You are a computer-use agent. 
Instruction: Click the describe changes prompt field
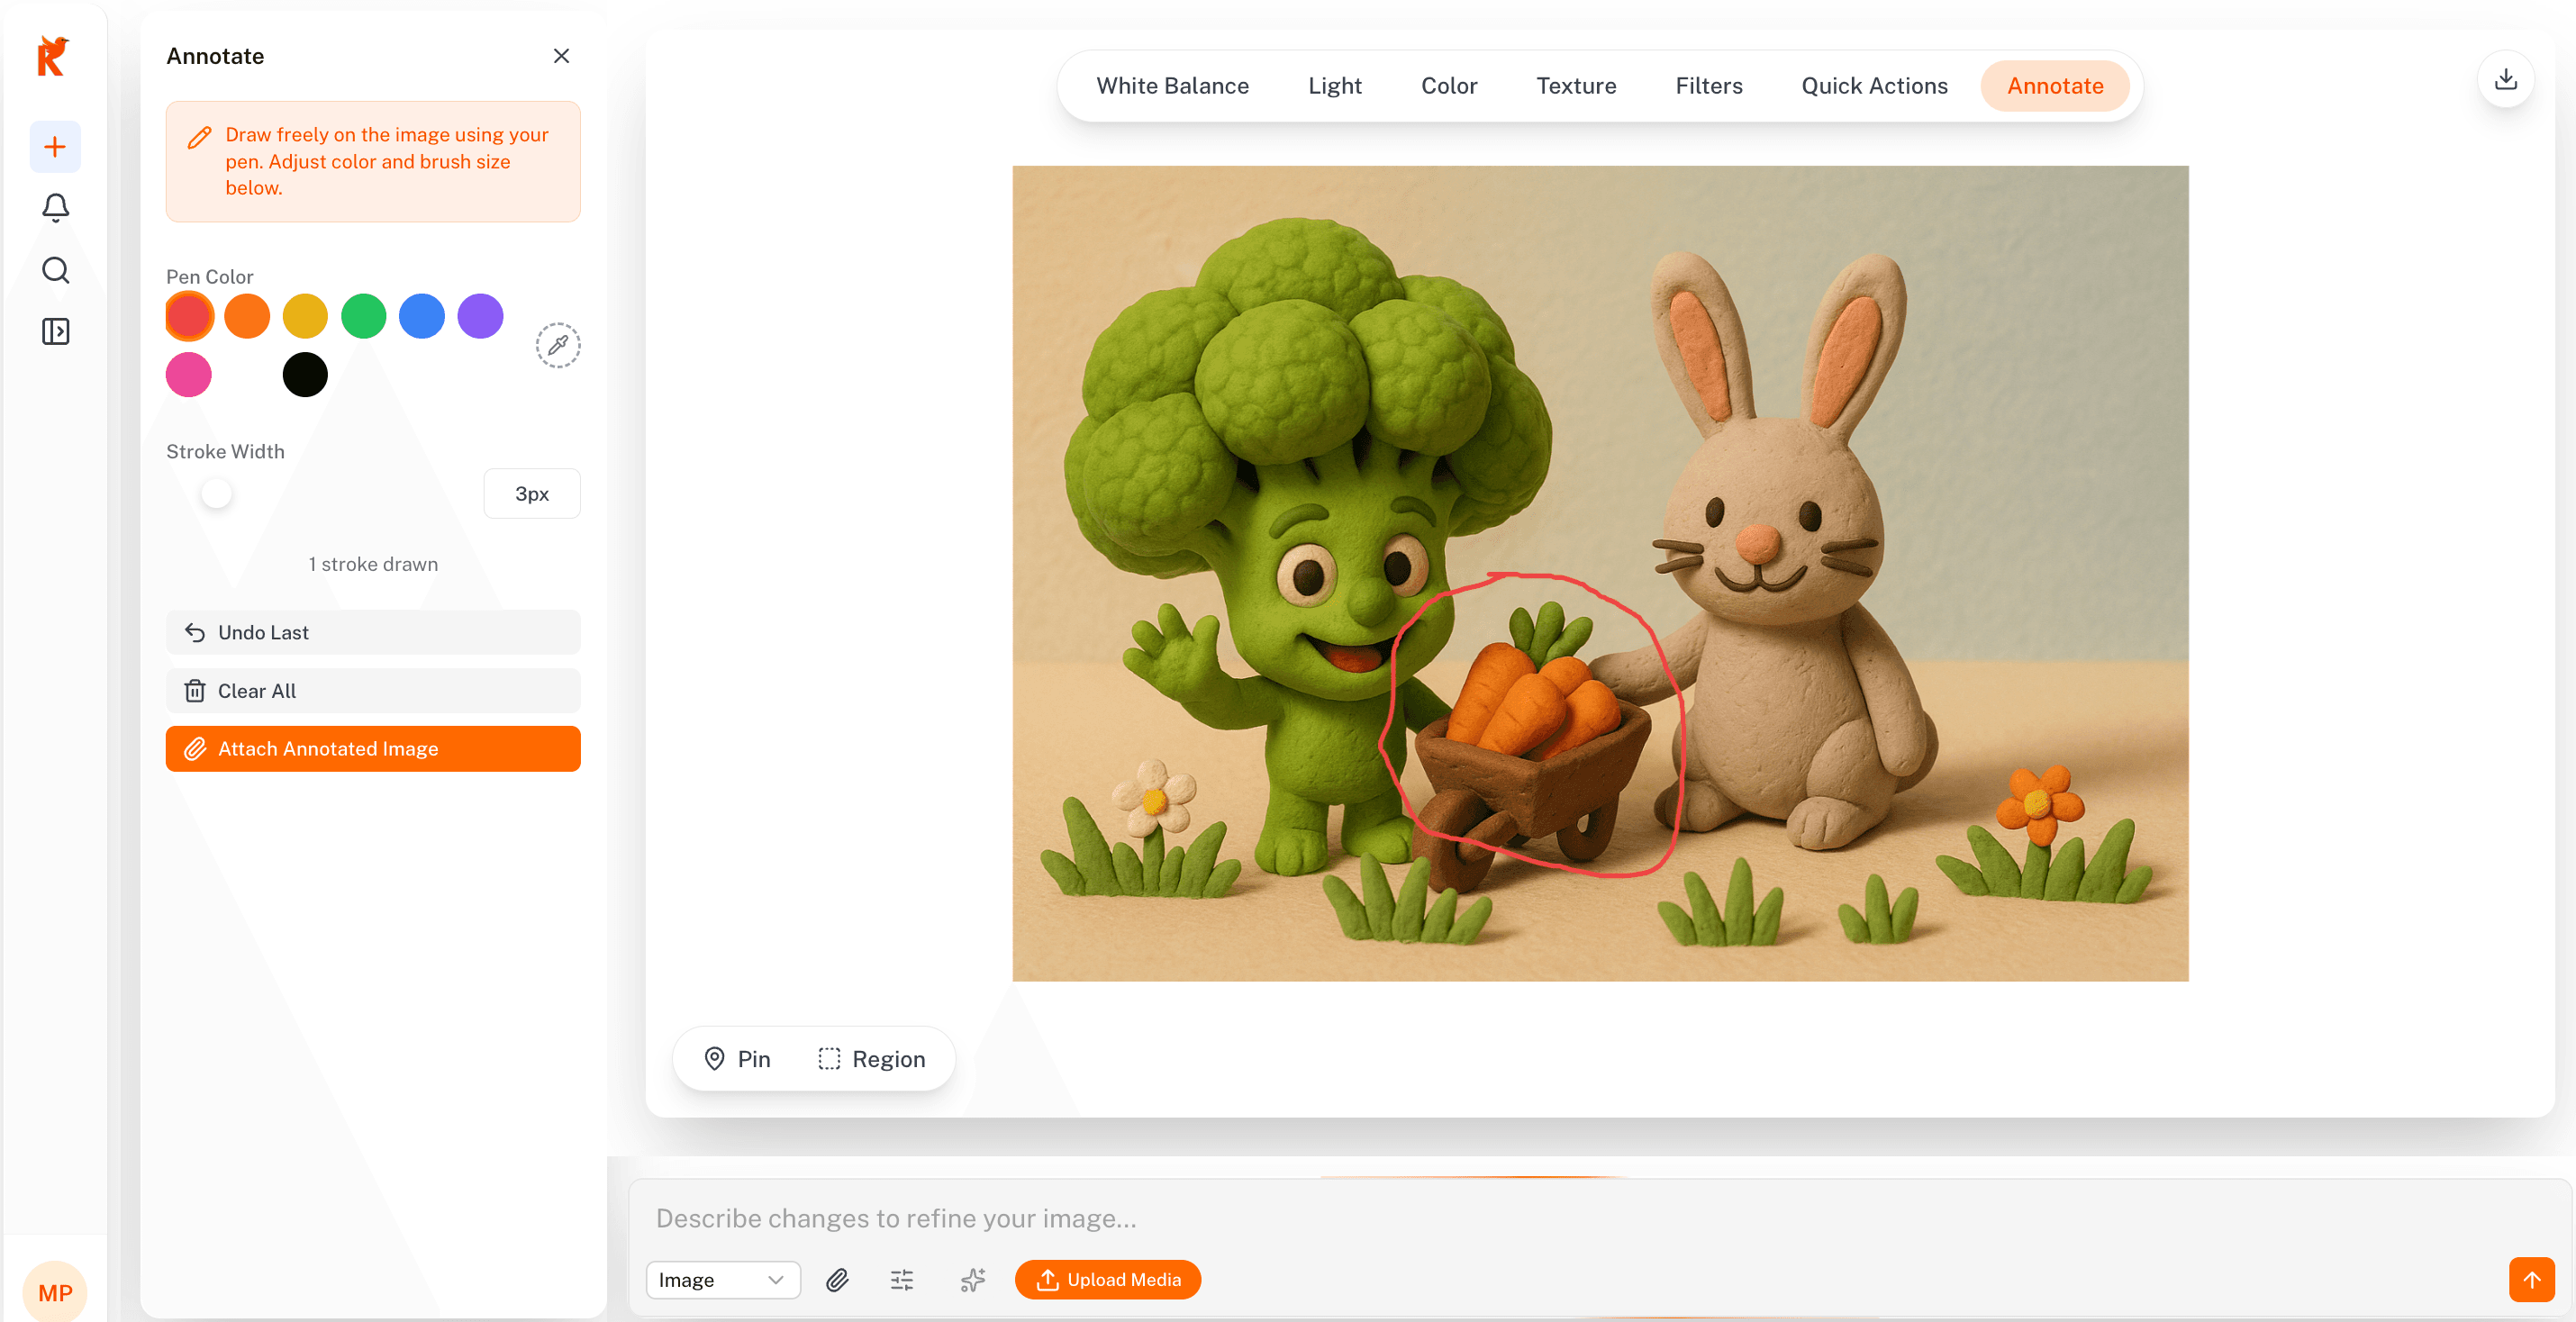1500,1218
